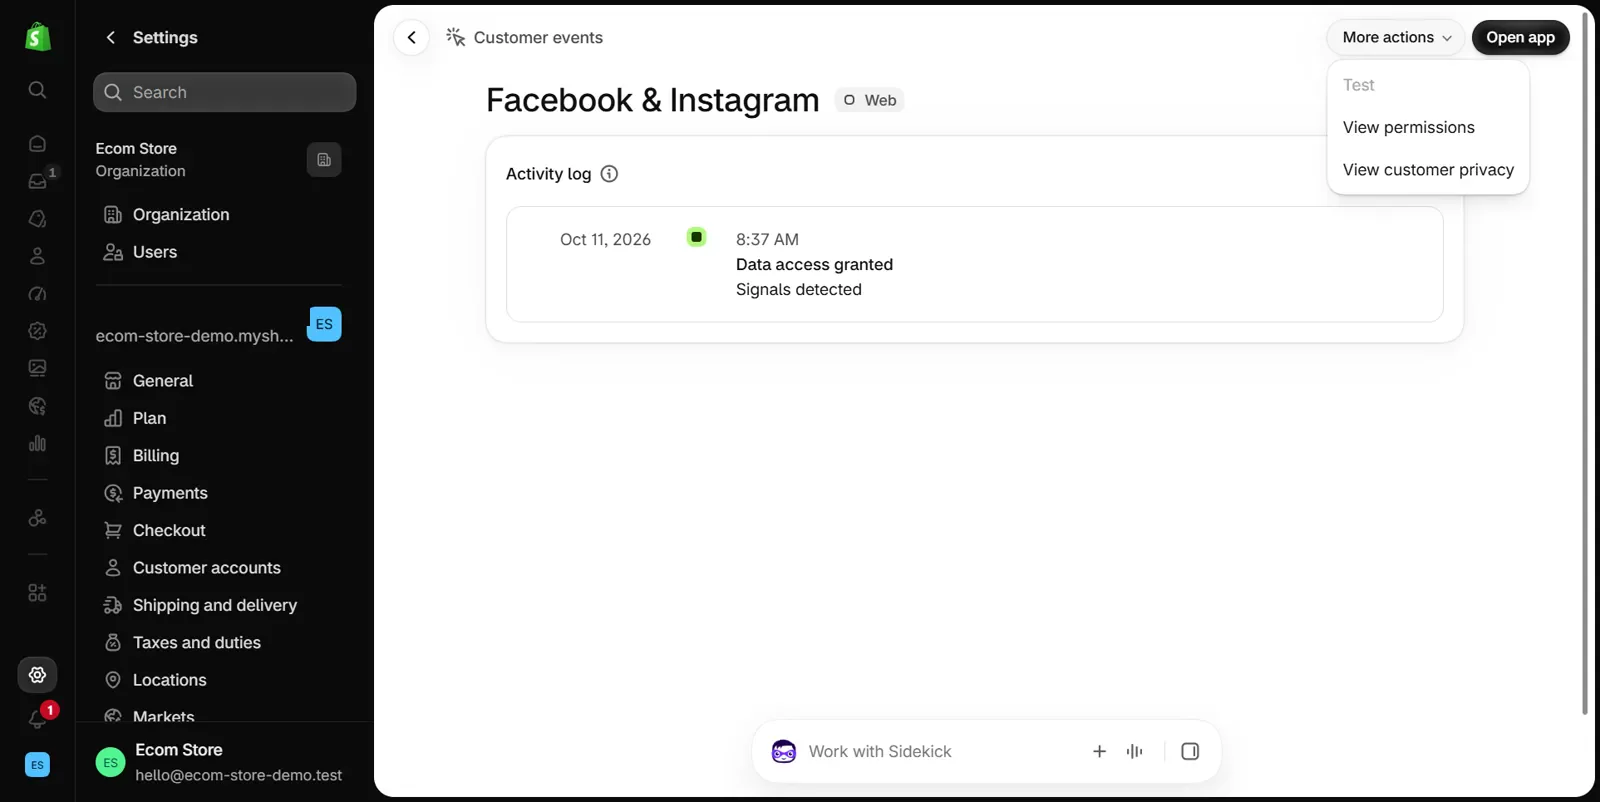Click 'Oct 11, 2026' date text
This screenshot has width=1600, height=802.
tap(605, 239)
